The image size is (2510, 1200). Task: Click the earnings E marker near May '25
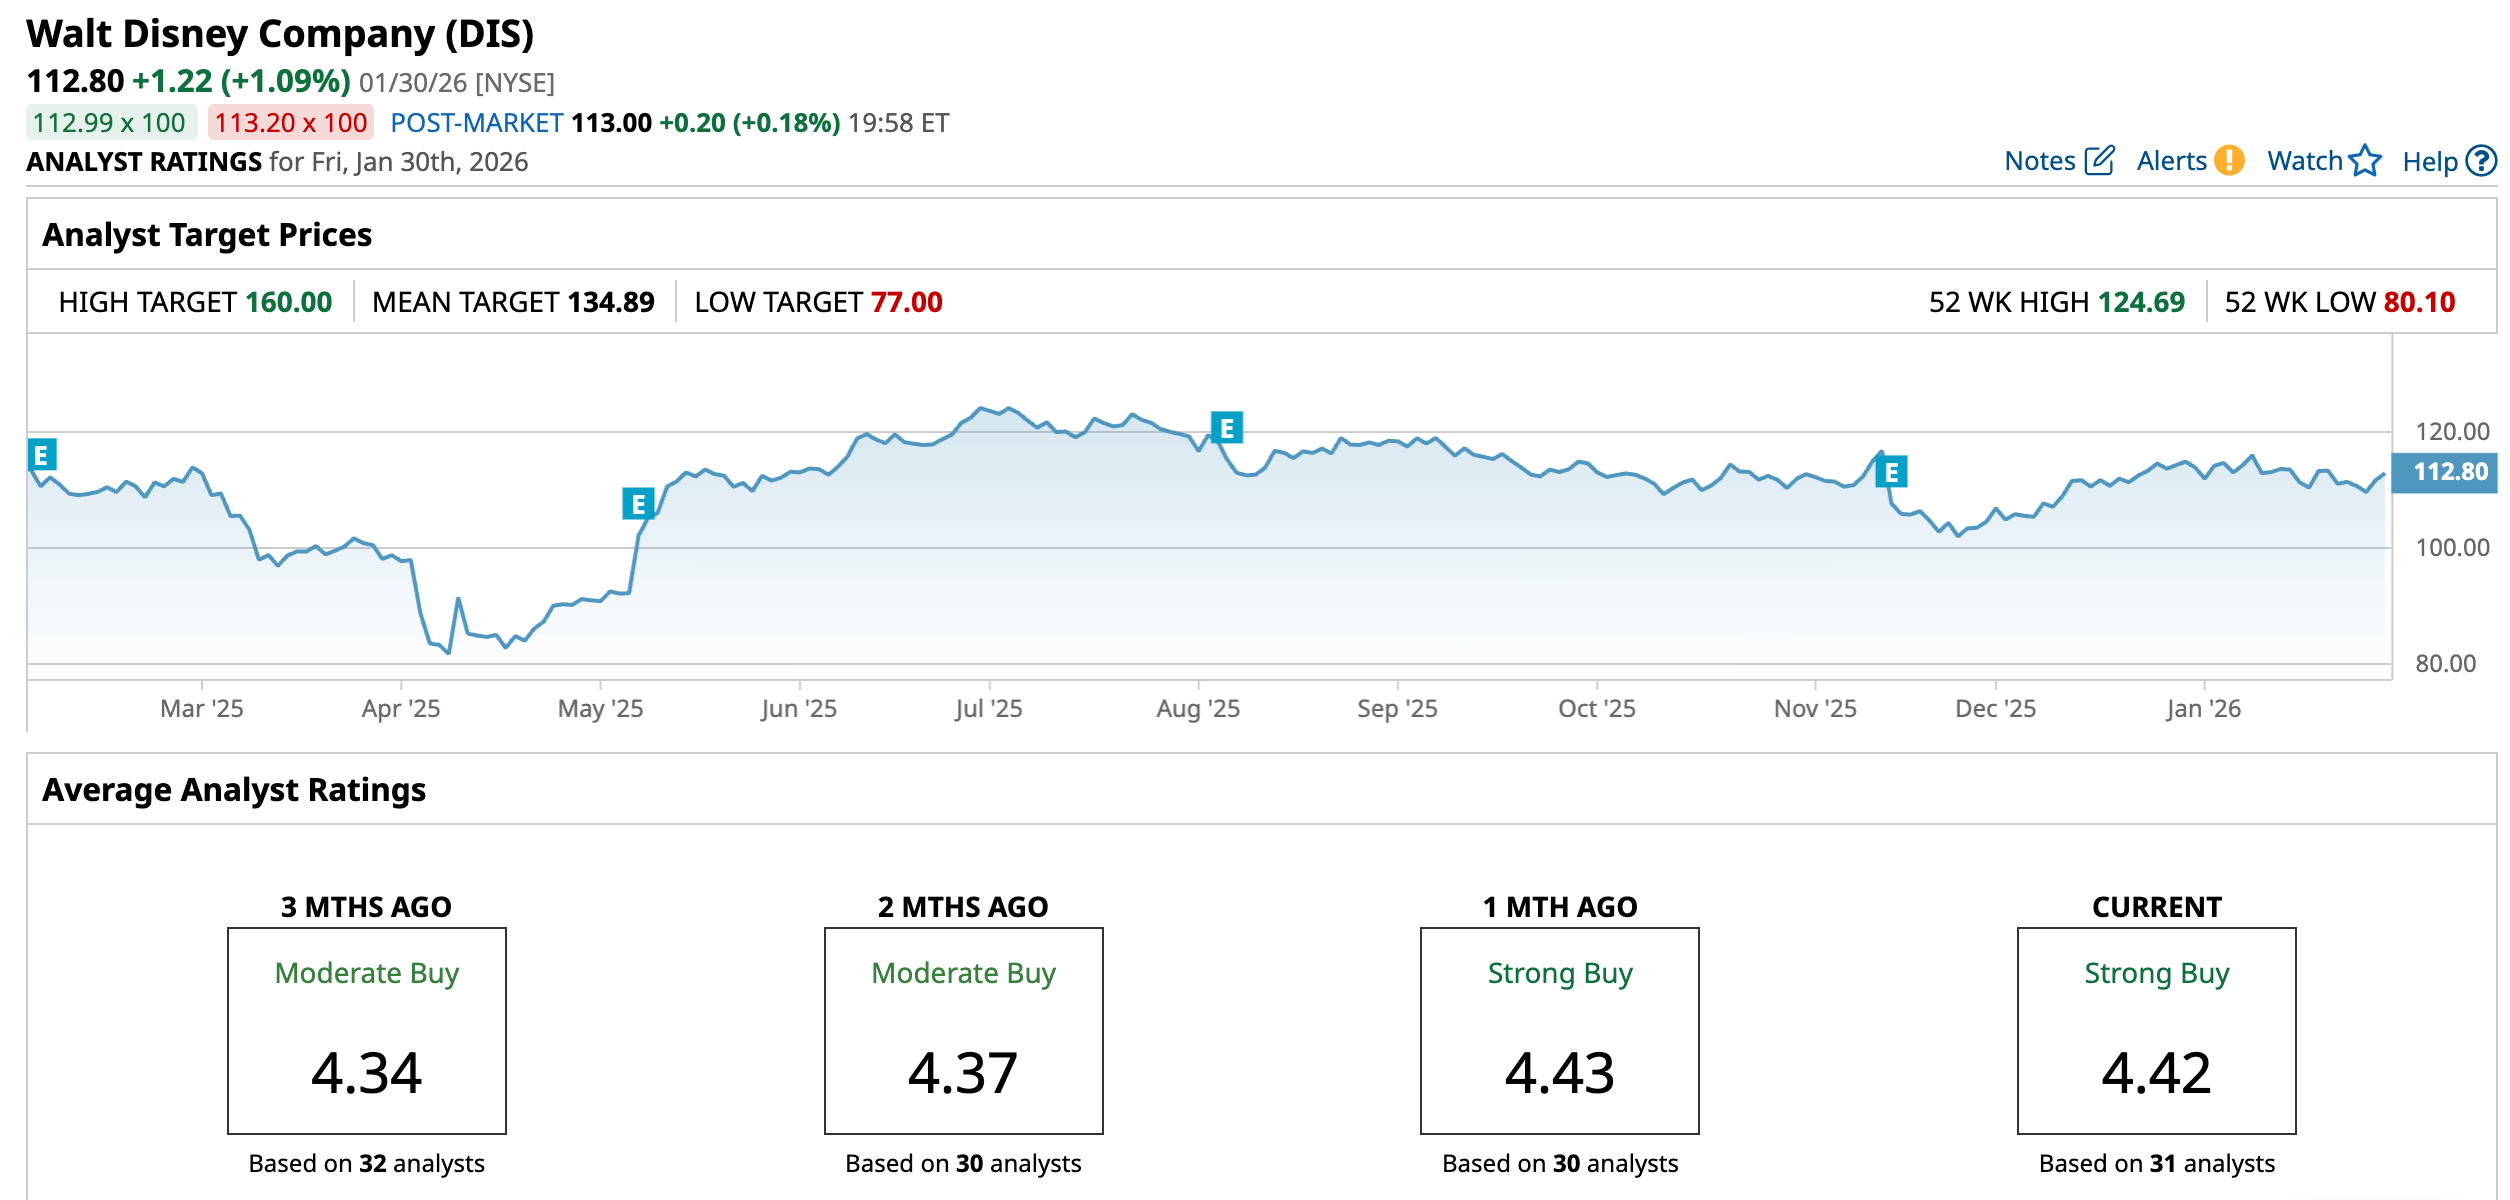pyautogui.click(x=638, y=504)
